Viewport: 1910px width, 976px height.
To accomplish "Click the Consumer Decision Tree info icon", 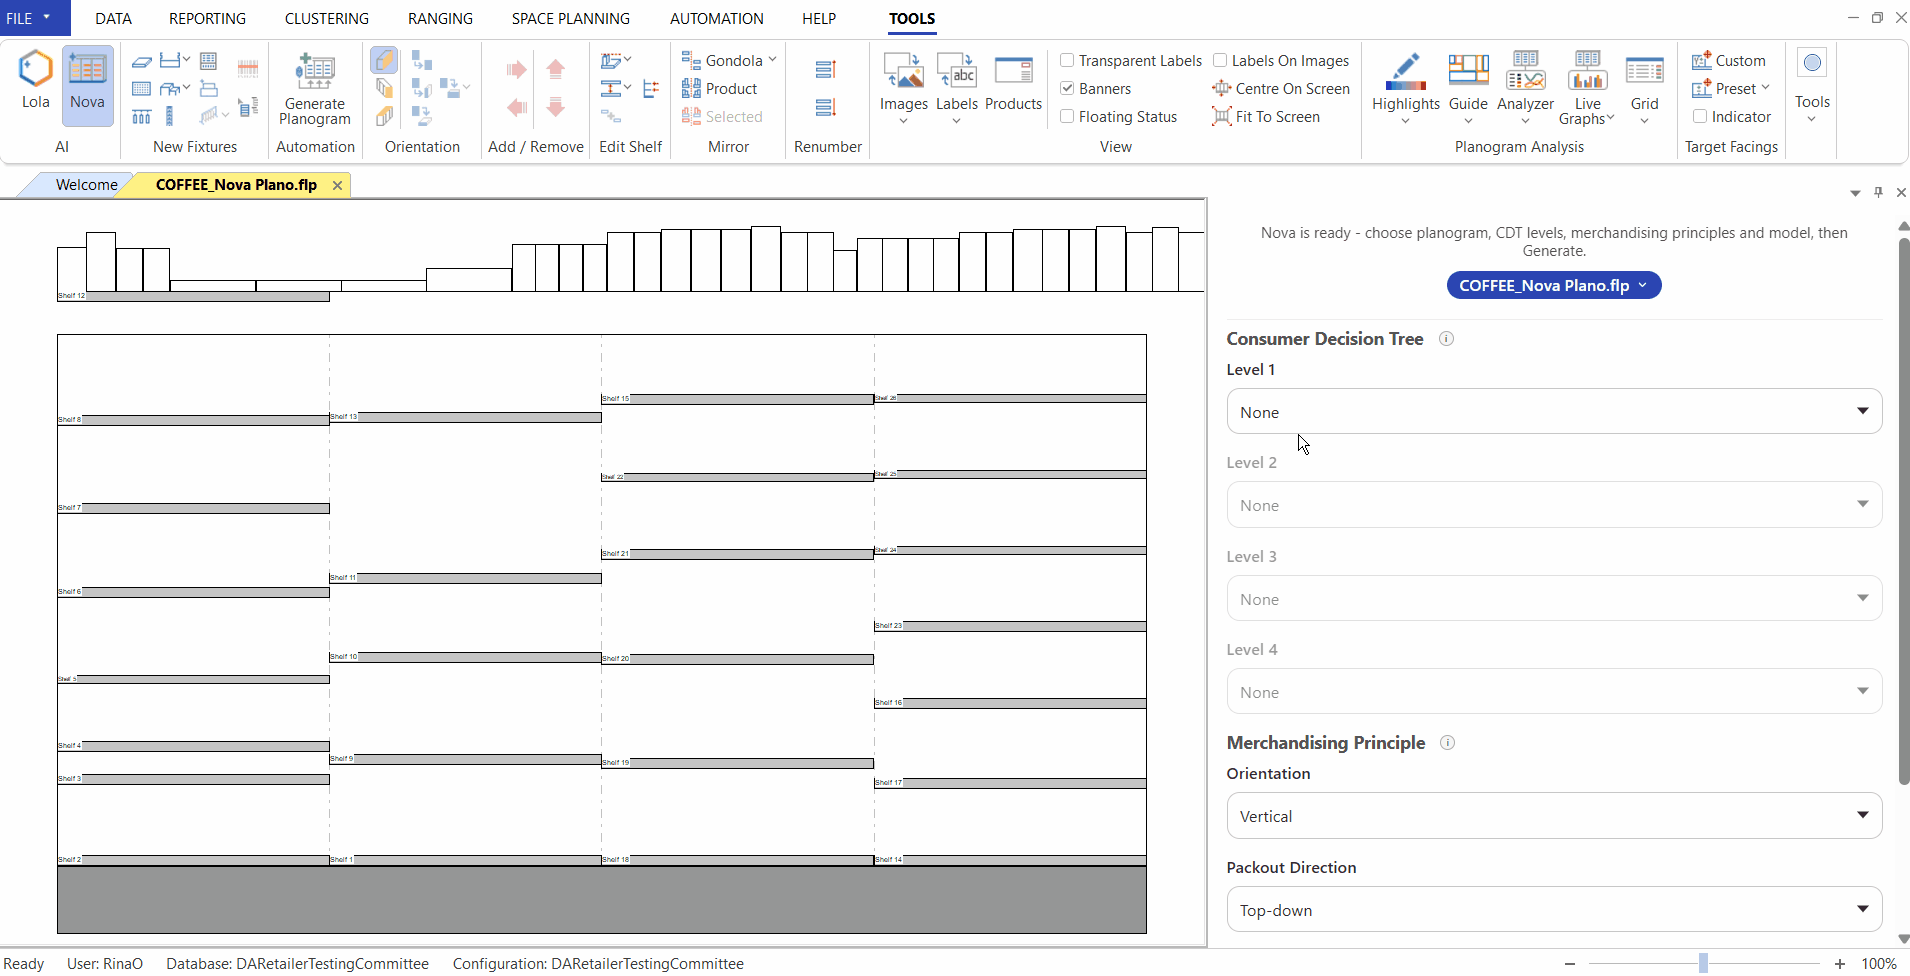I will pyautogui.click(x=1446, y=339).
